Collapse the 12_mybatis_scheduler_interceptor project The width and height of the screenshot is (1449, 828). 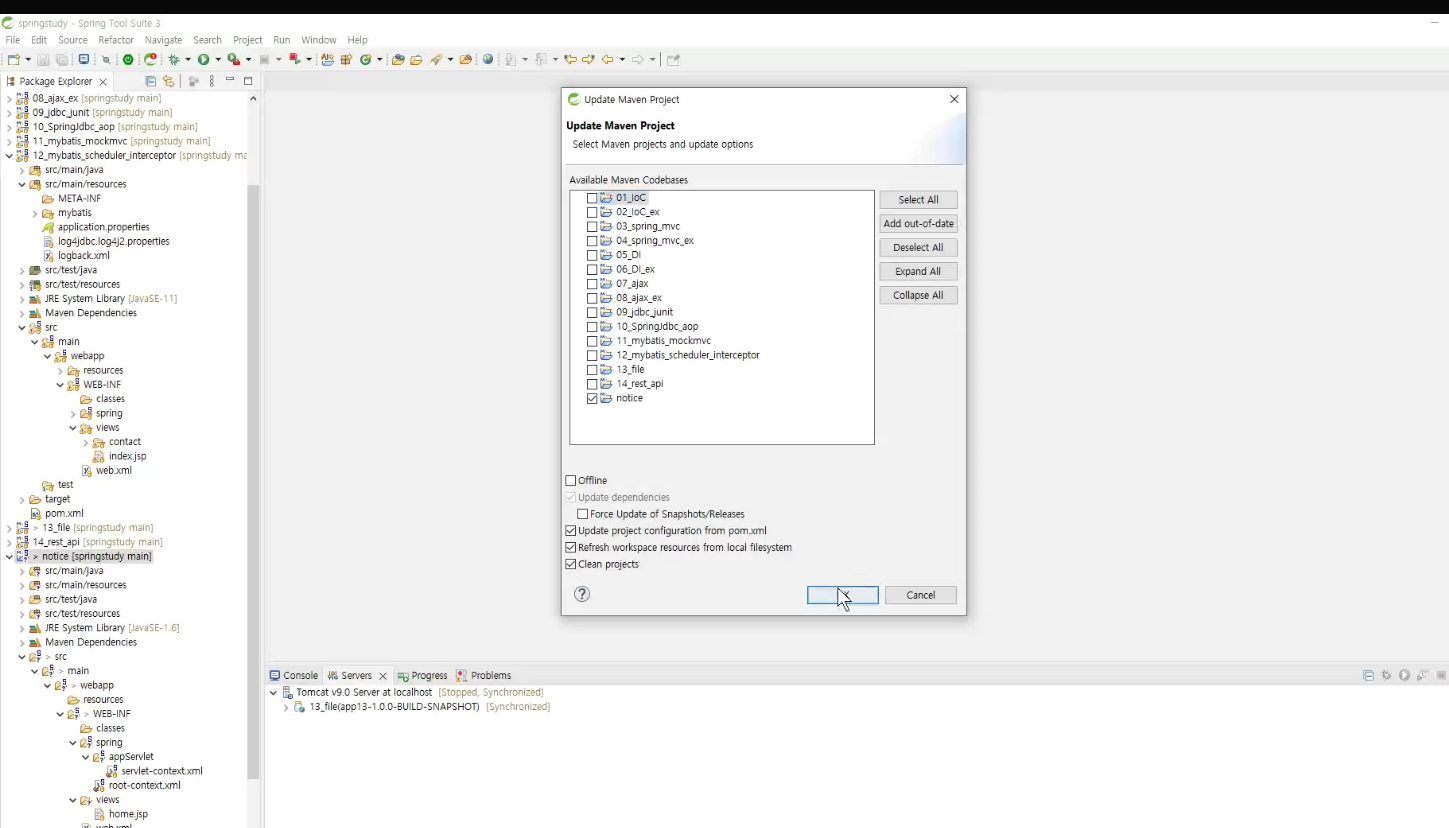click(x=9, y=156)
